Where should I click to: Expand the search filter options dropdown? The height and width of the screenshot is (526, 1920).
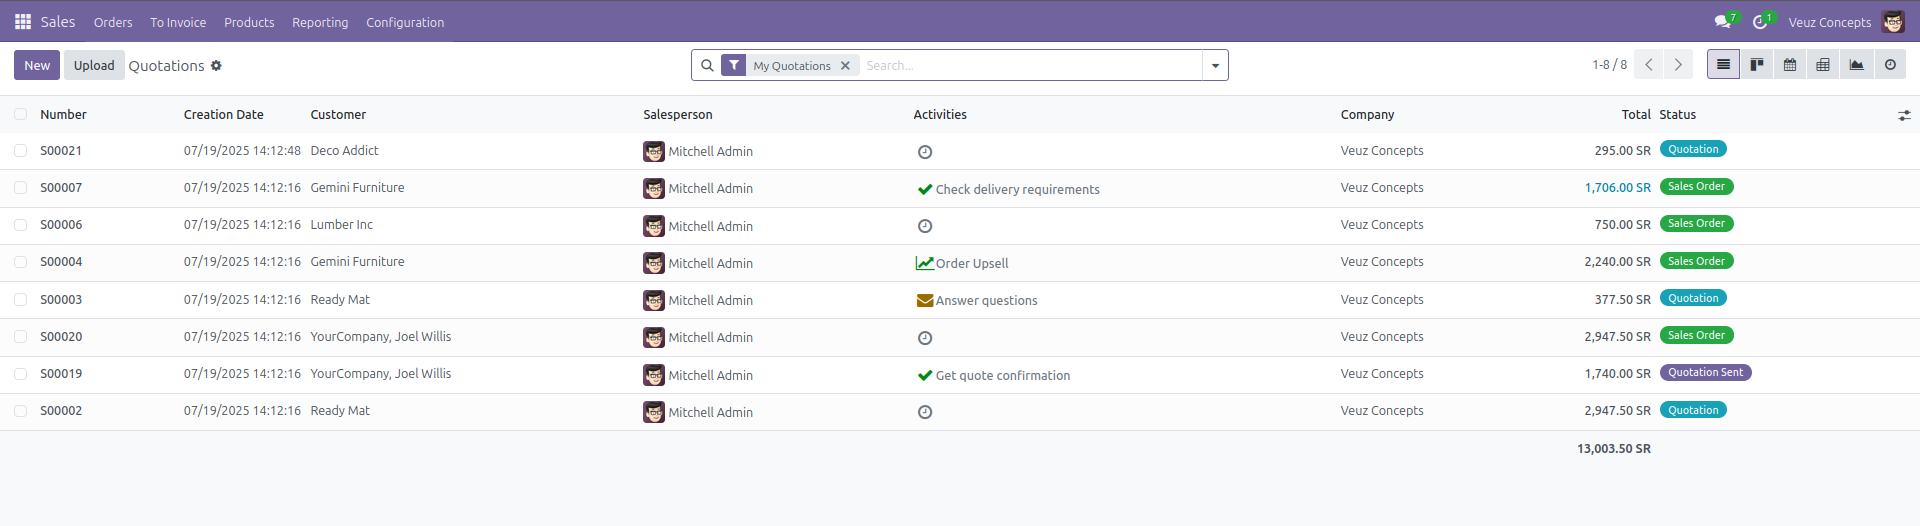tap(1215, 66)
